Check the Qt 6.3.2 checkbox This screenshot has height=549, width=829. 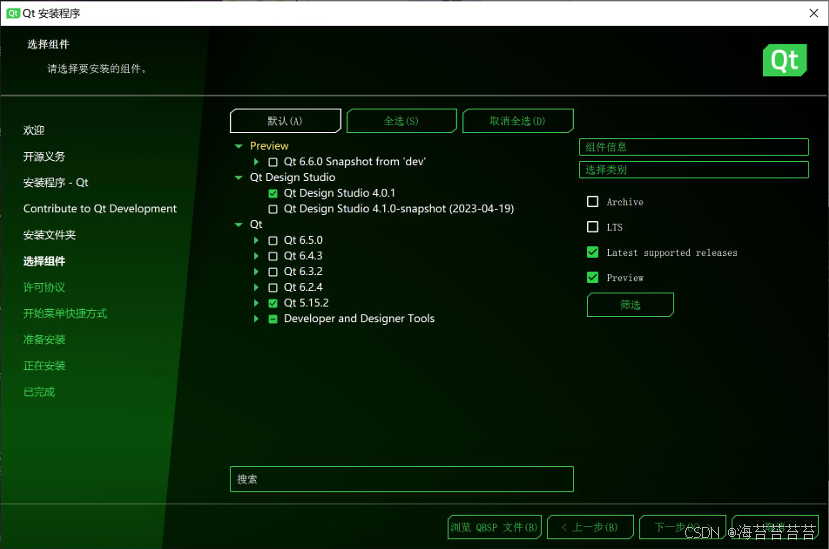[x=273, y=272]
